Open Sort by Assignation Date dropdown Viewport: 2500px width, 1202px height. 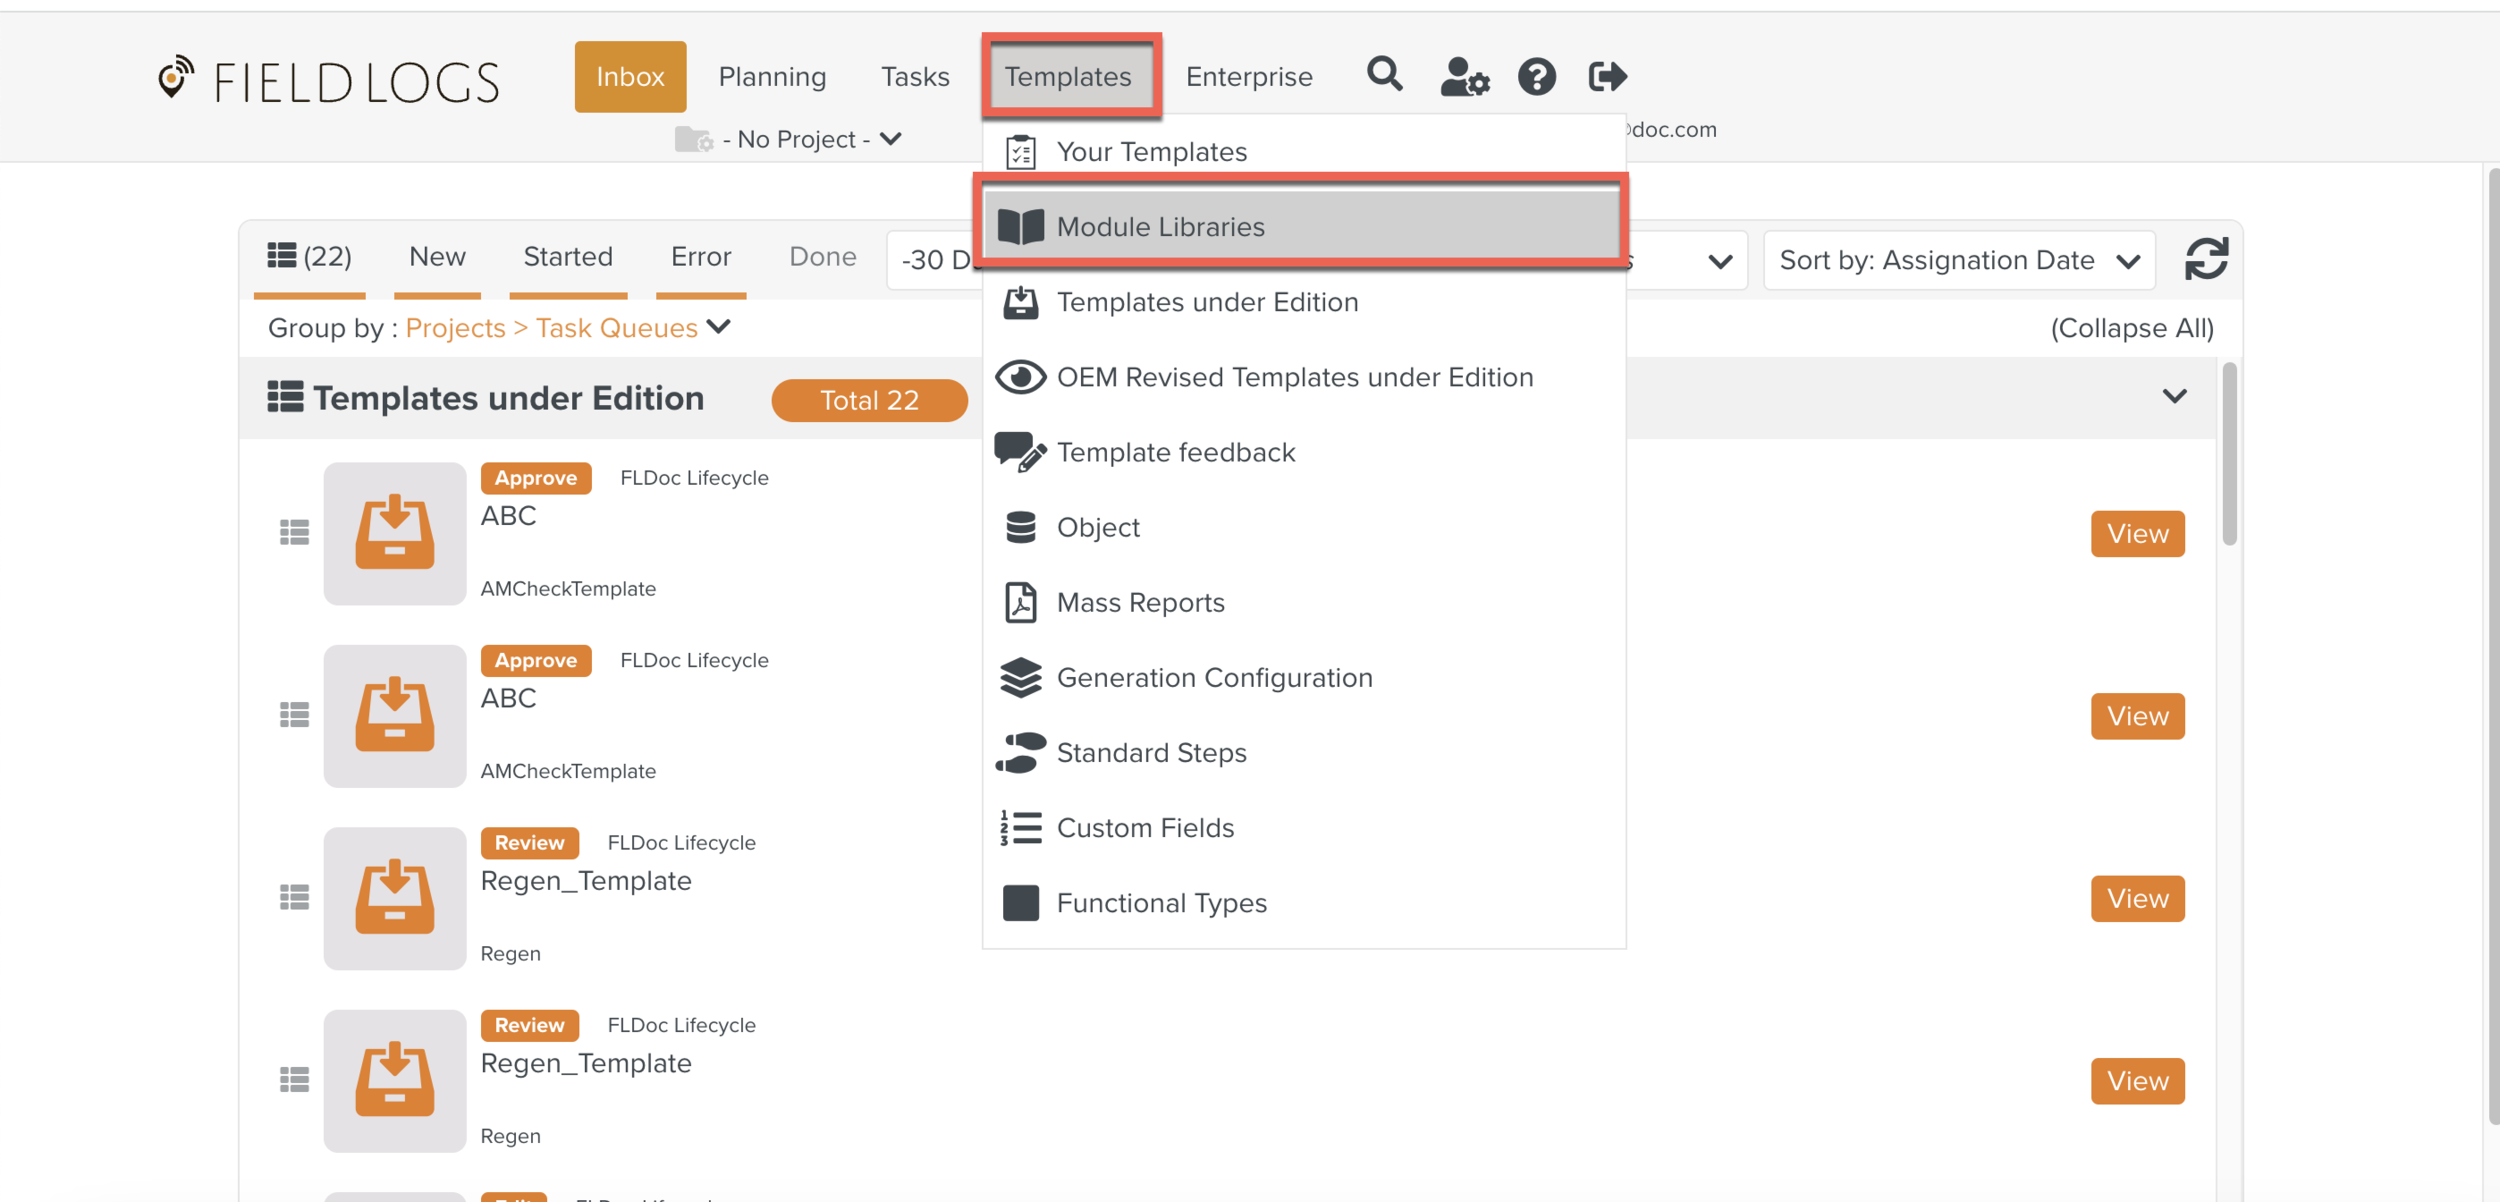tap(1958, 260)
